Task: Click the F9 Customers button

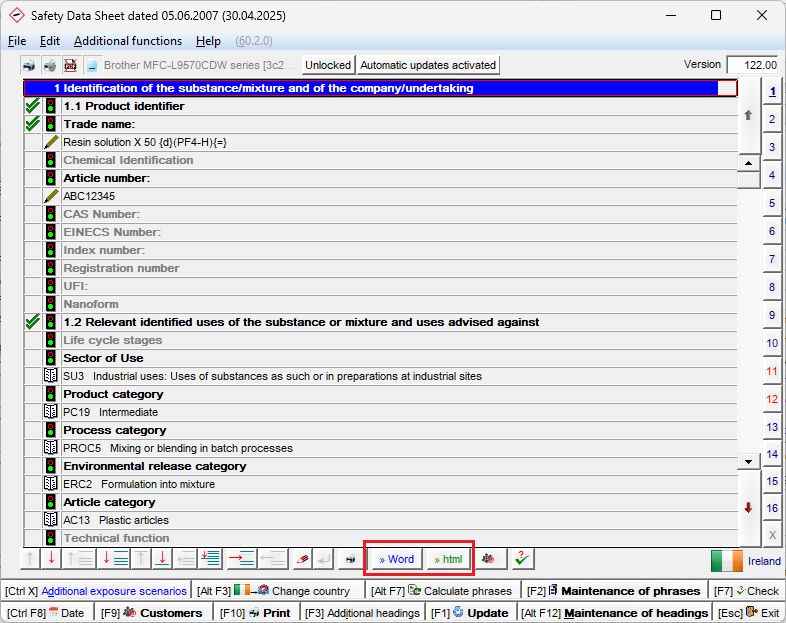Action: point(151,613)
